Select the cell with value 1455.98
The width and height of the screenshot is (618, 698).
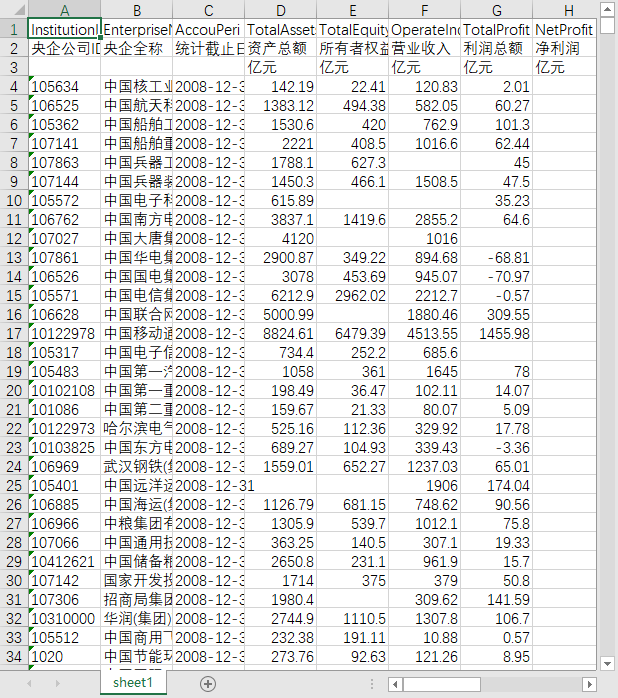[496, 333]
